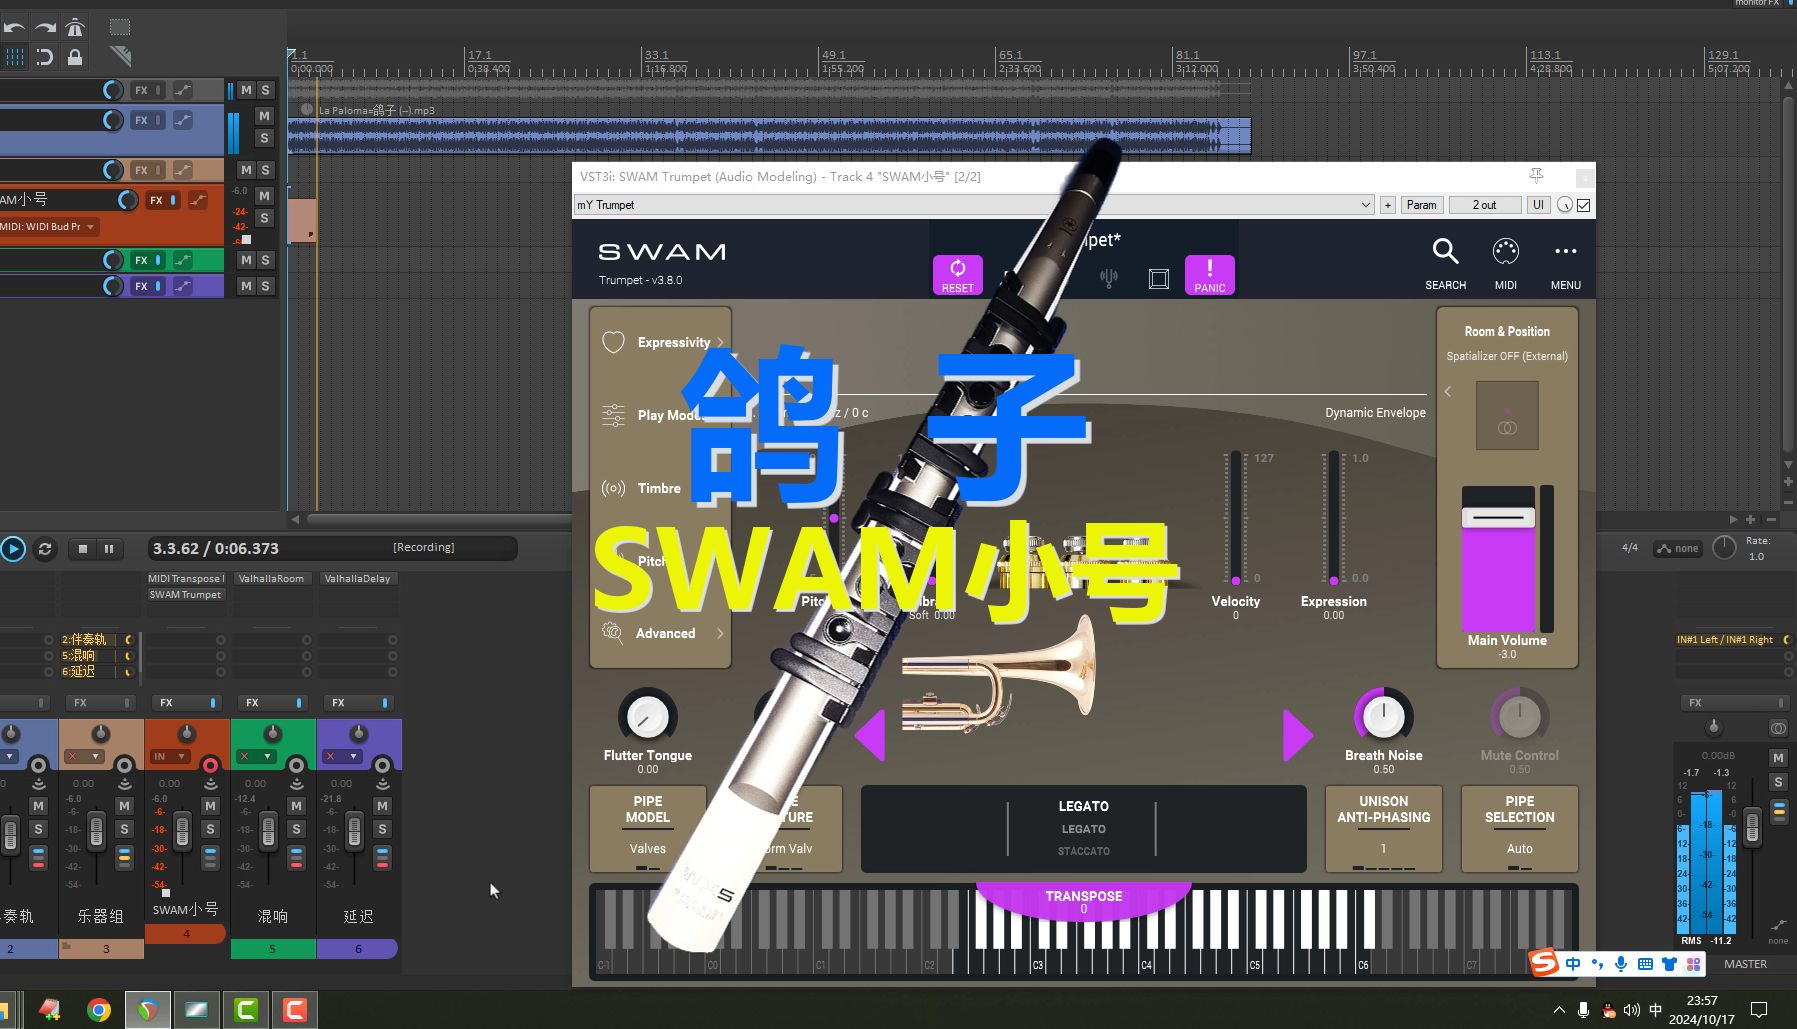The width and height of the screenshot is (1797, 1029).
Task: Click the Sogou input method icon
Action: click(1545, 963)
